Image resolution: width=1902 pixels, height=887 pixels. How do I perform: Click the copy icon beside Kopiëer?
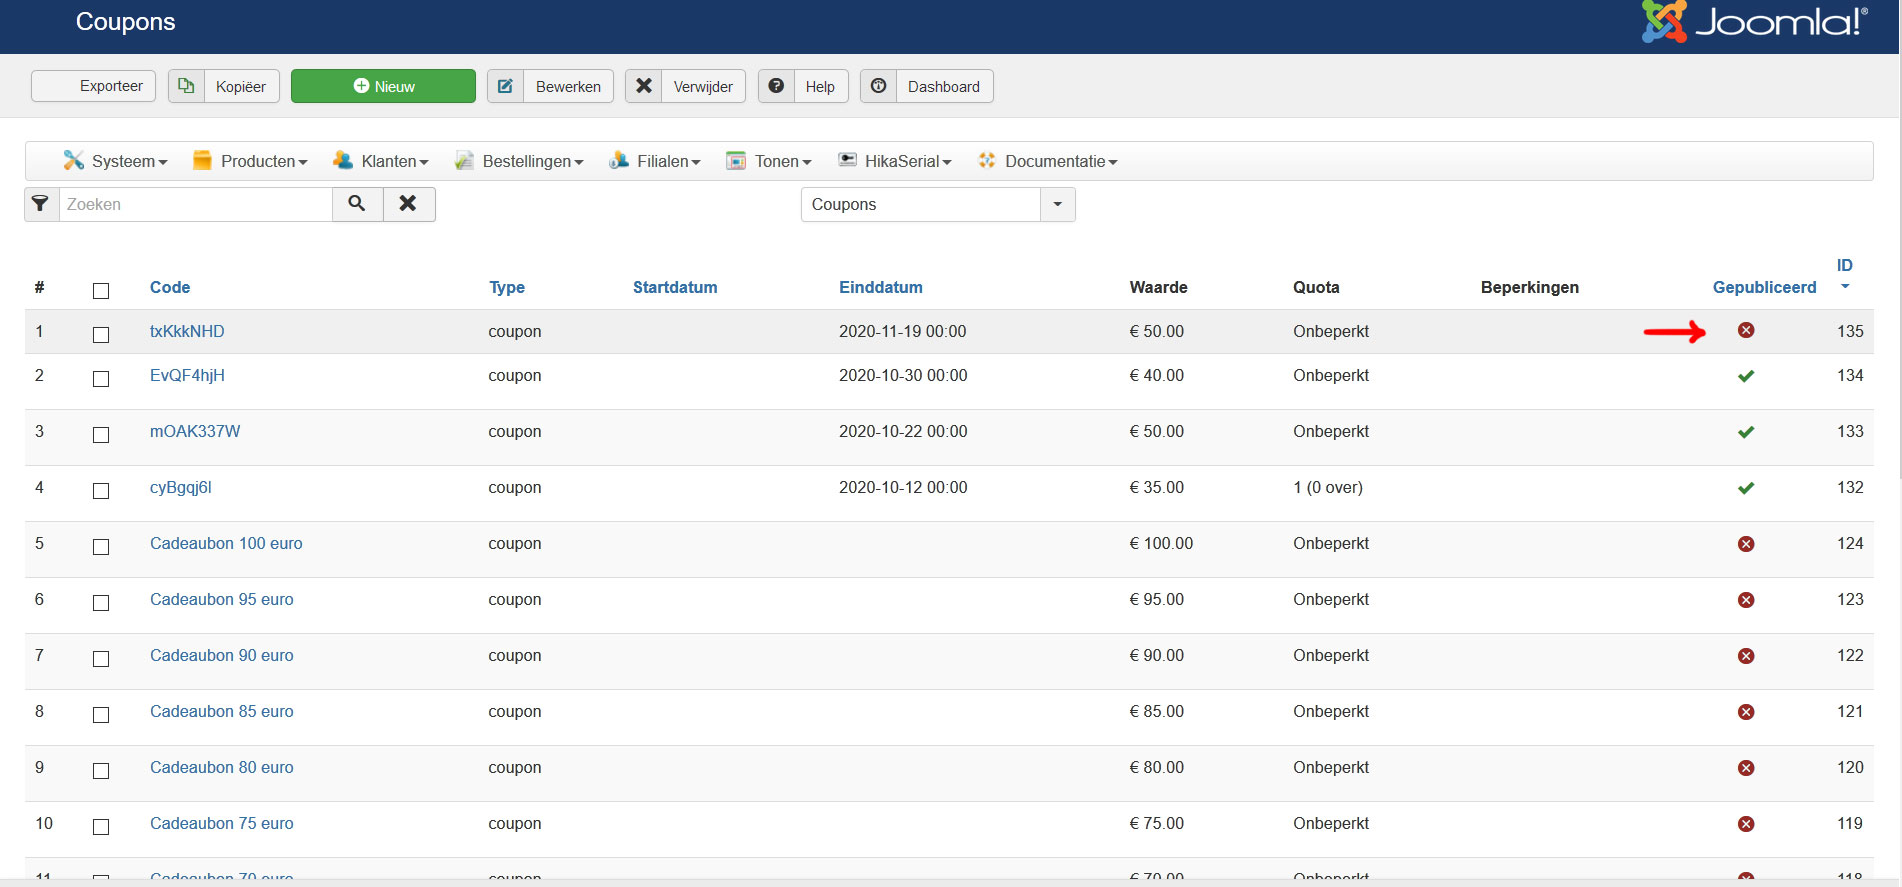click(x=186, y=86)
